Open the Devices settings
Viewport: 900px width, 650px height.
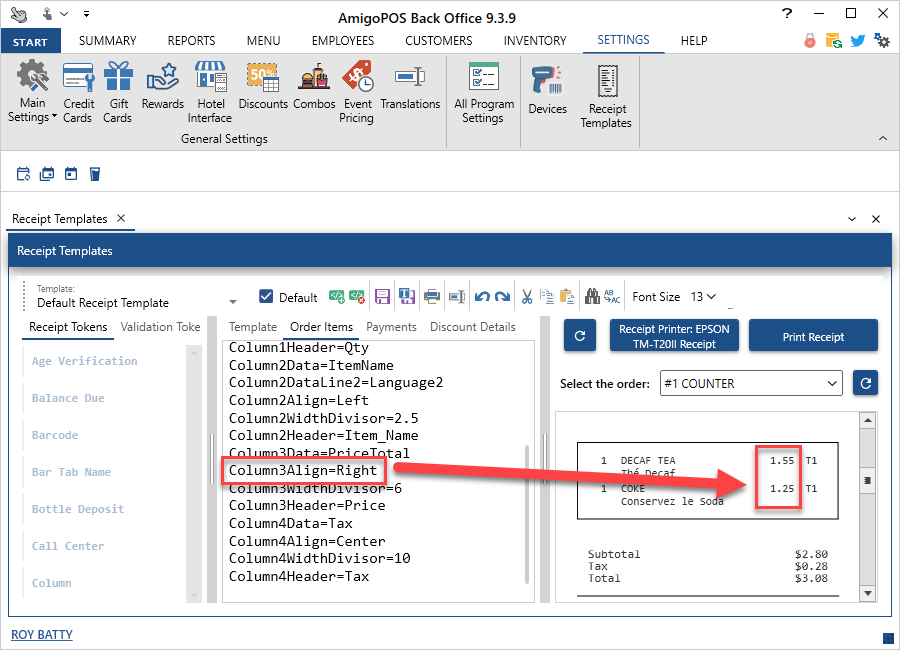[x=547, y=91]
